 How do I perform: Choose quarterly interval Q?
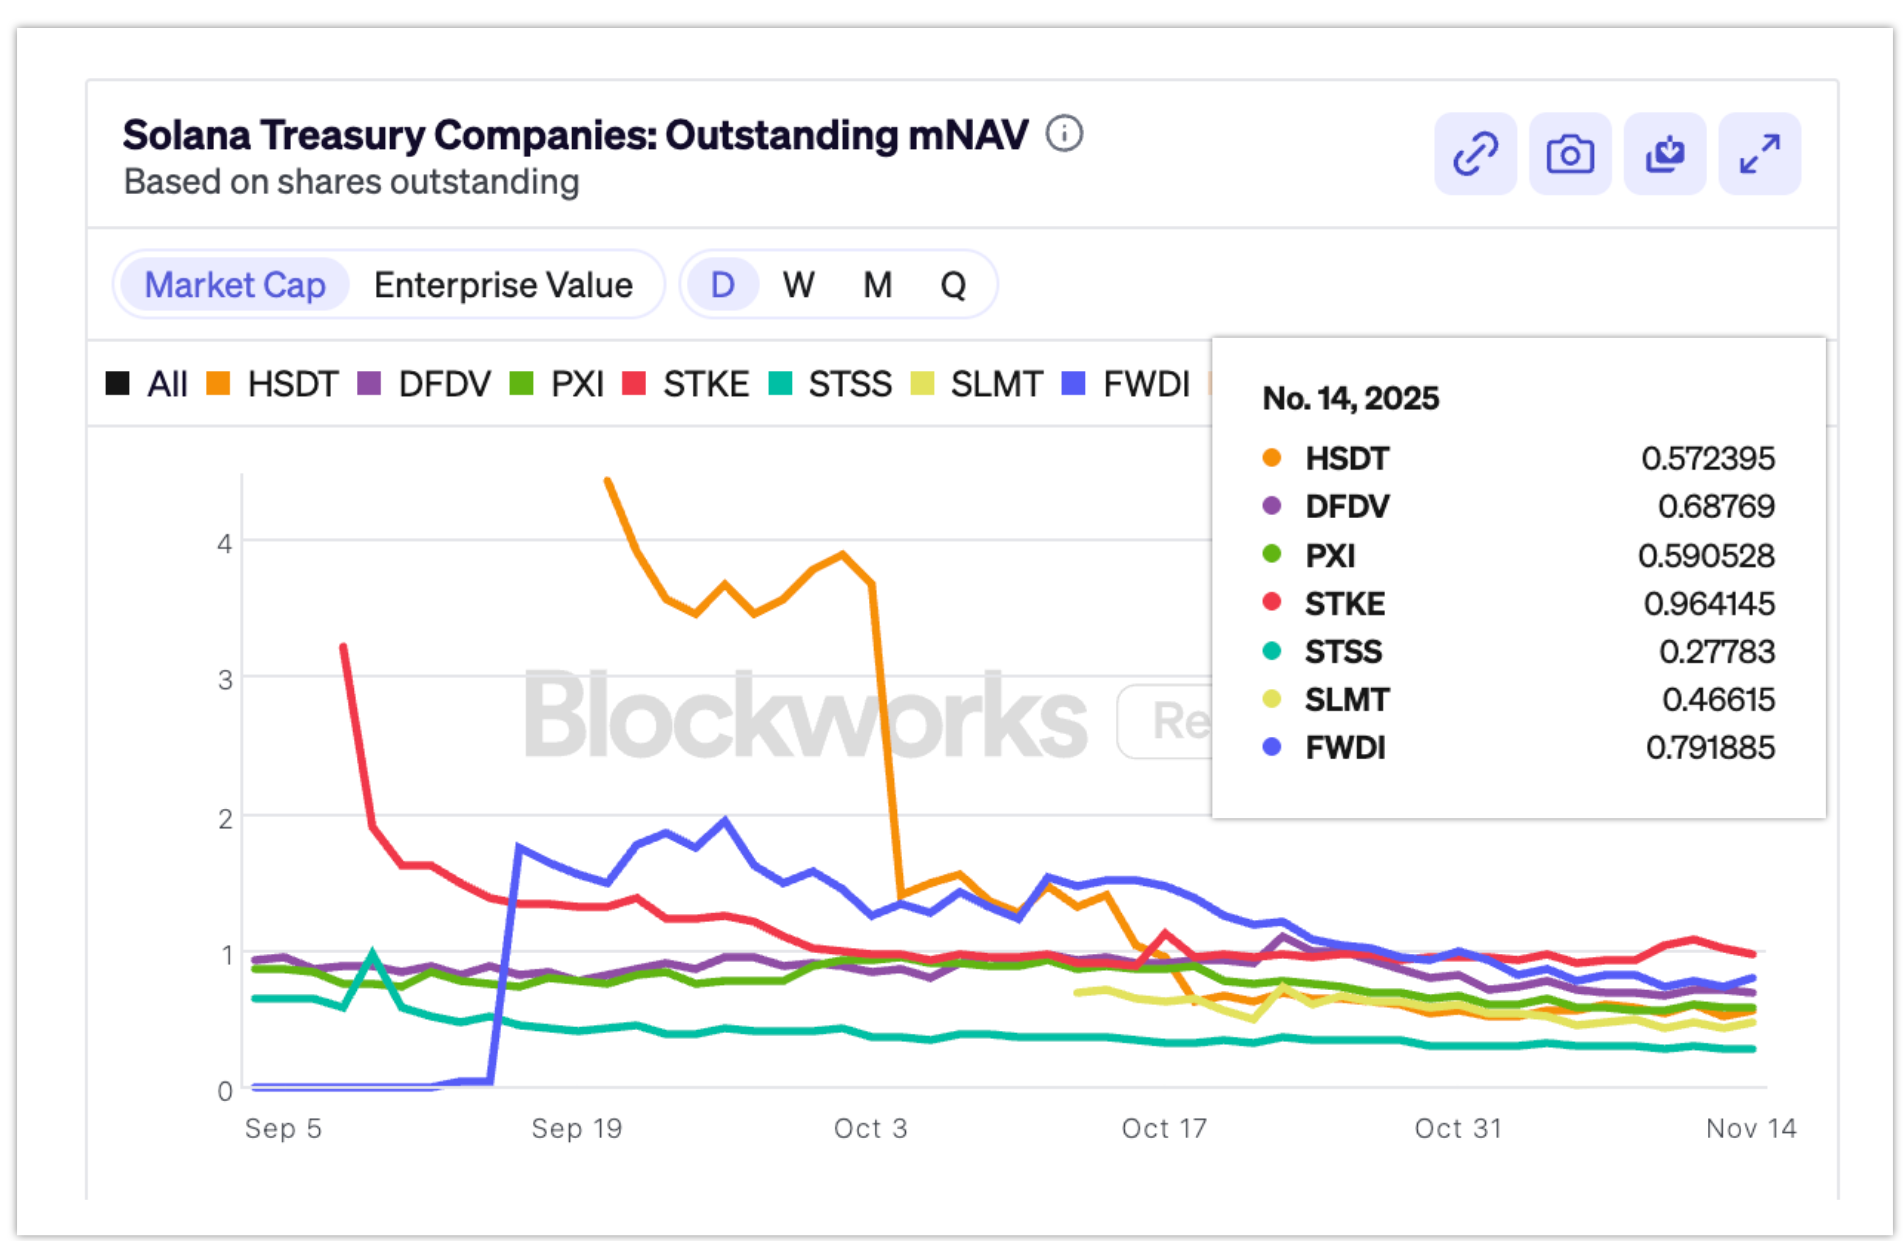[953, 285]
